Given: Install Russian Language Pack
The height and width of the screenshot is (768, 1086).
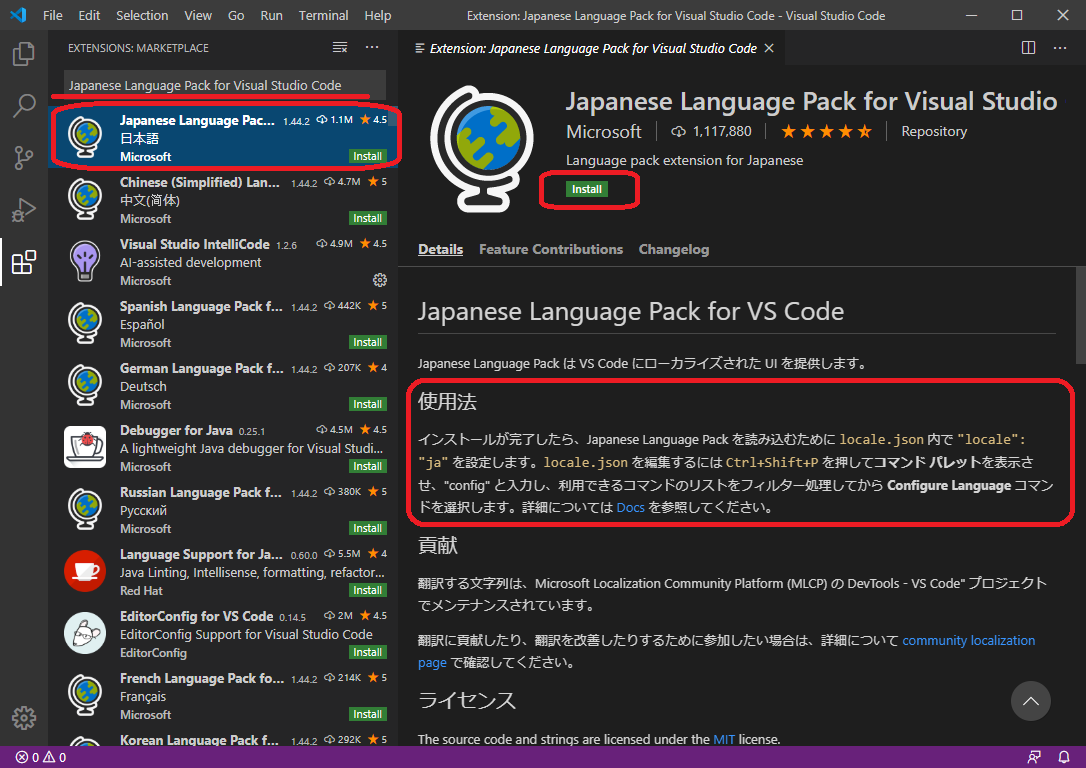Looking at the screenshot, I should [x=367, y=528].
